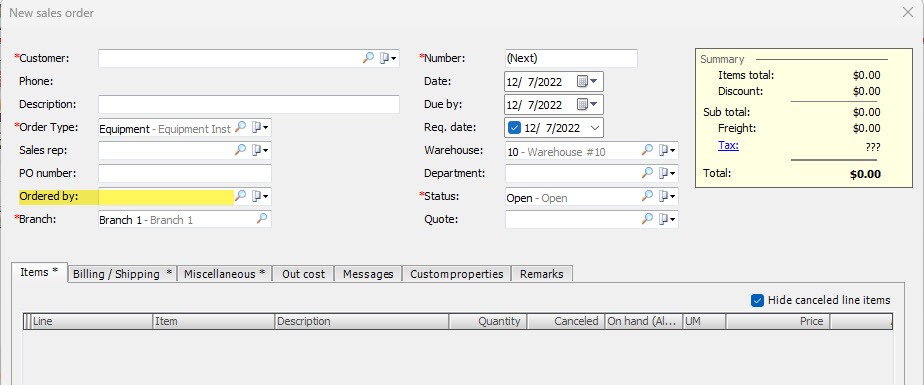
Task: Open the Customer field document dropdown icon
Action: (388, 58)
